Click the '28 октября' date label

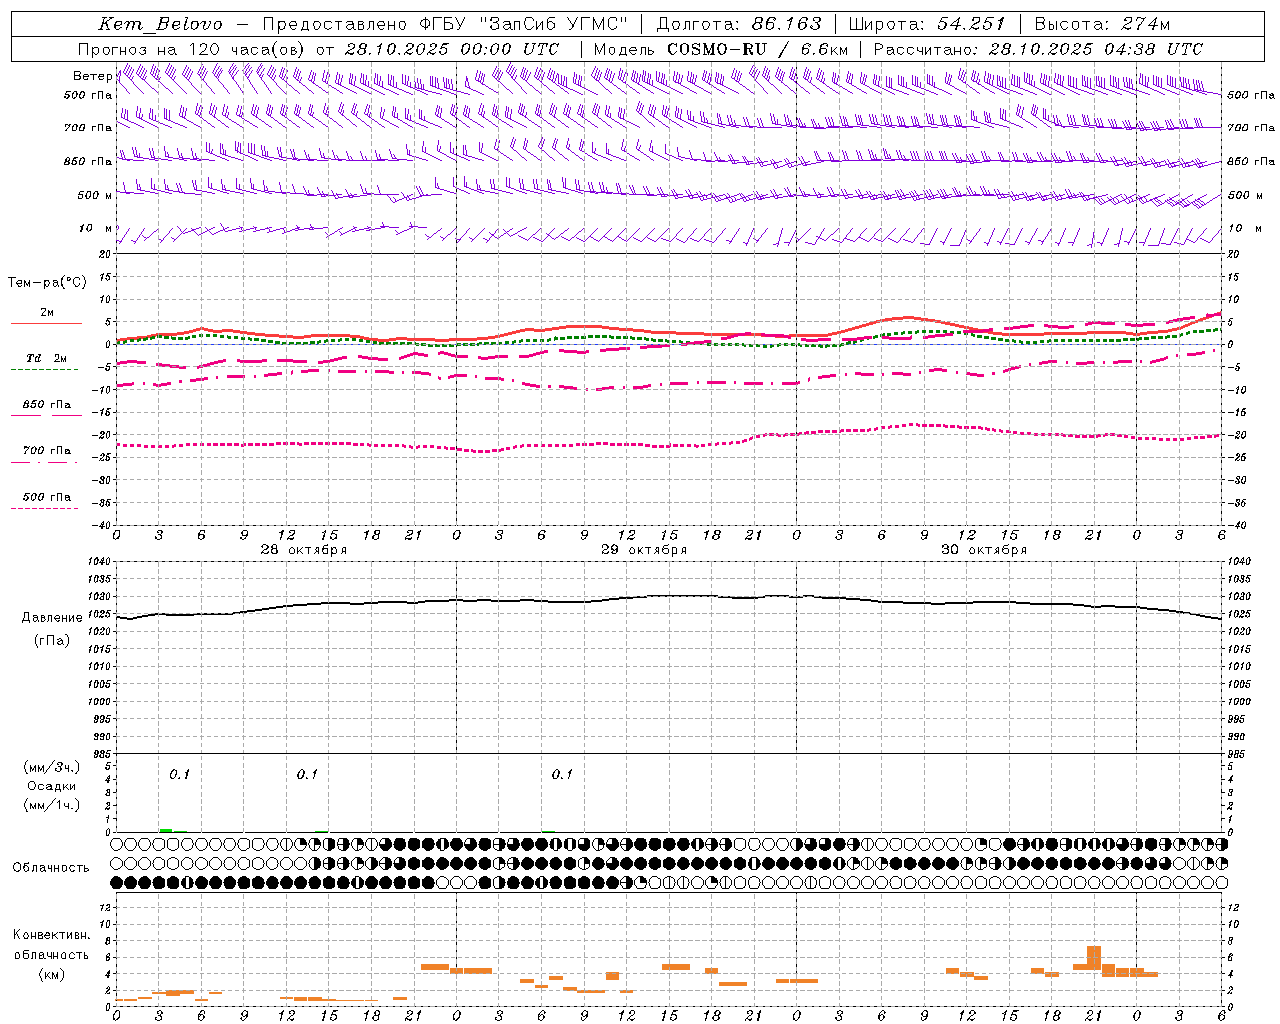tap(304, 550)
